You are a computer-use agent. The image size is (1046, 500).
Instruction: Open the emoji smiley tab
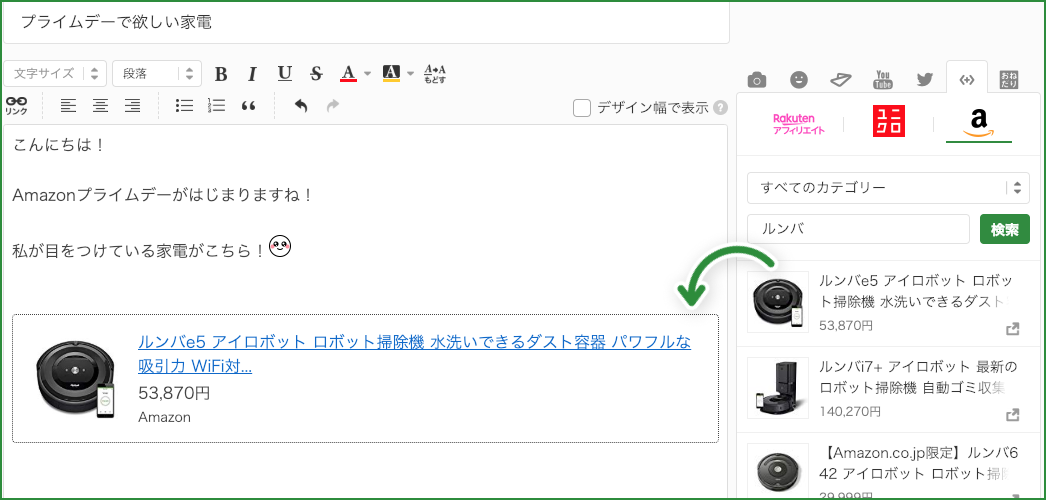799,80
